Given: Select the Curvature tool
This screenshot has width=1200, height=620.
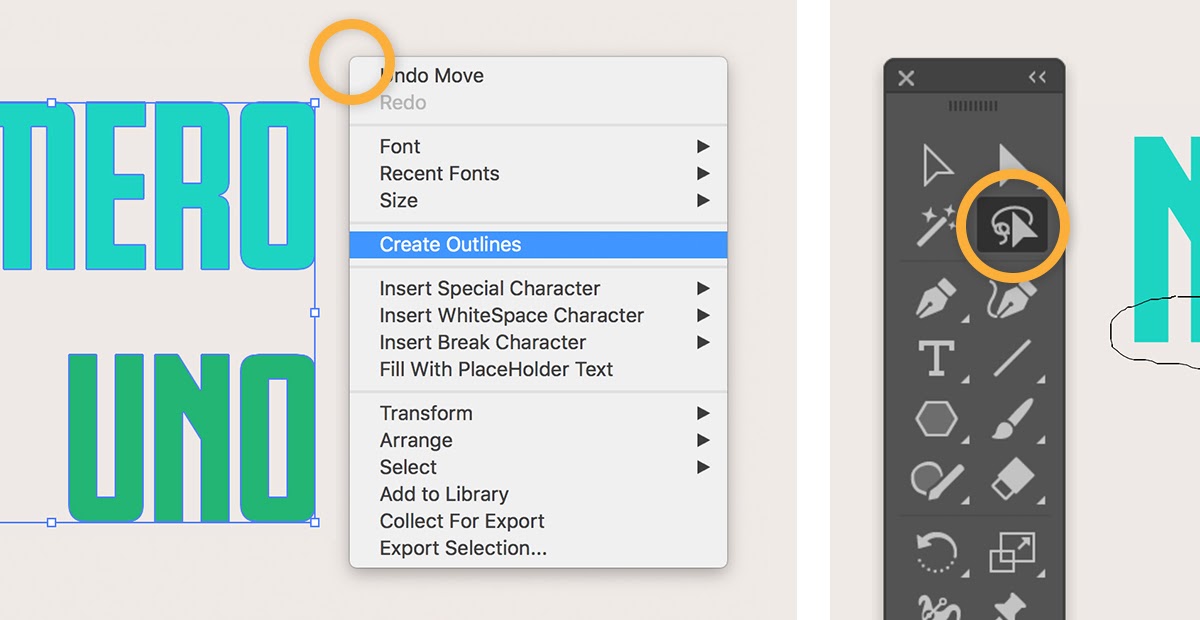Looking at the screenshot, I should click(x=1011, y=298).
